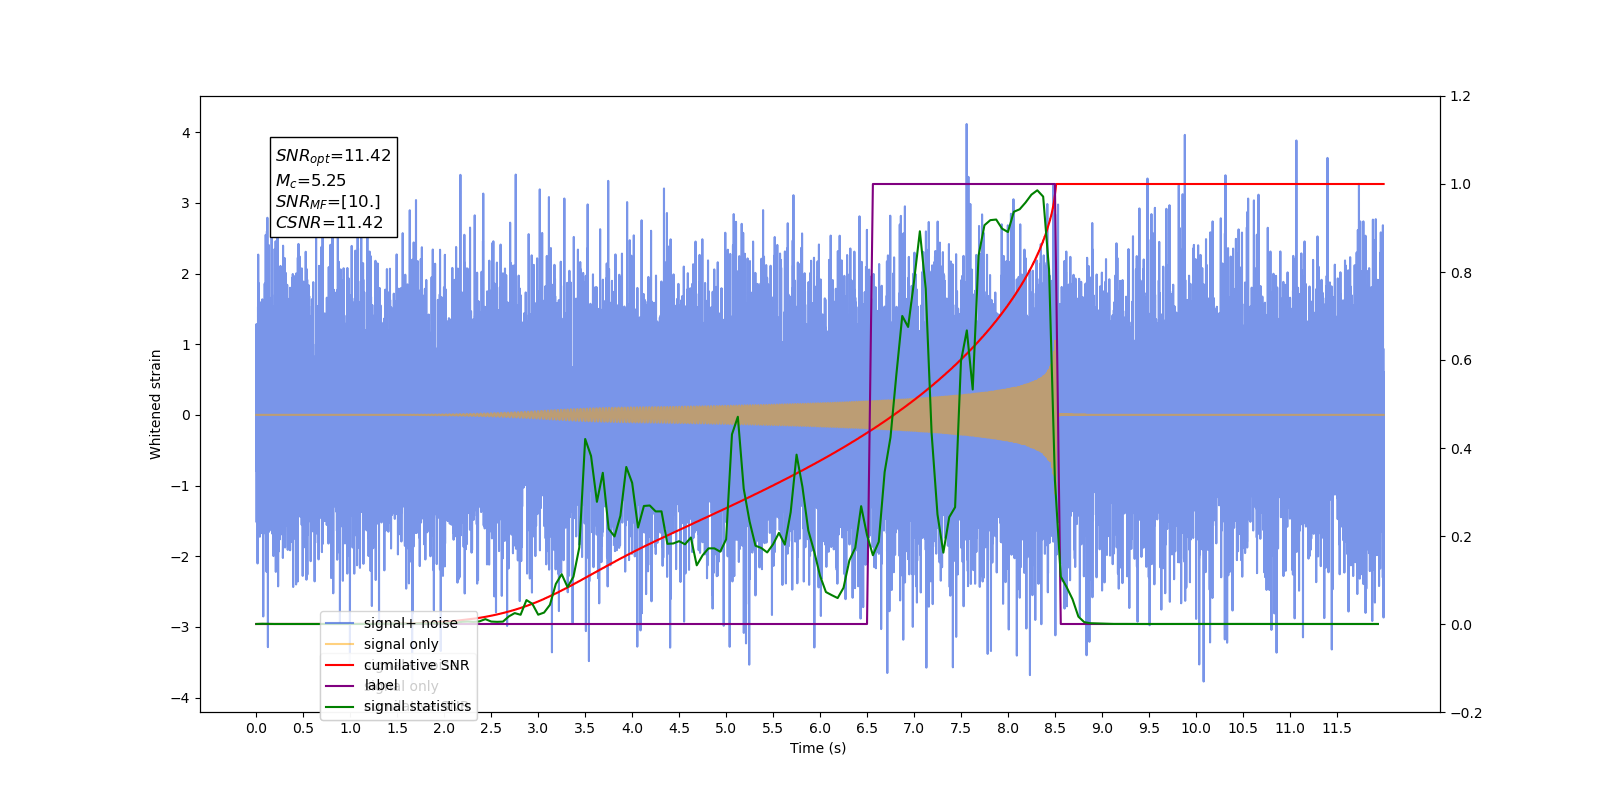Select the SNRMF=[10.] annotation line

coord(328,202)
